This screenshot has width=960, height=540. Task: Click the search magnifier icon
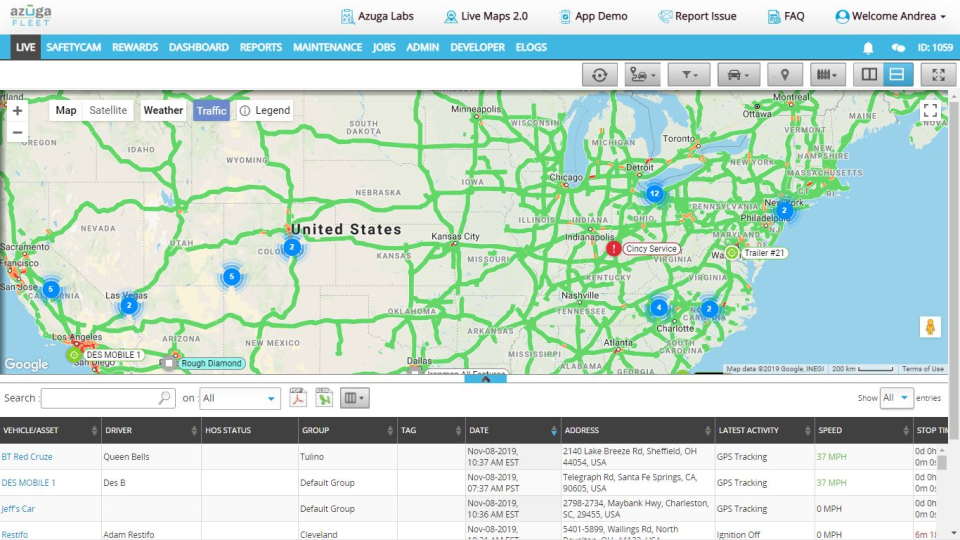coord(164,398)
